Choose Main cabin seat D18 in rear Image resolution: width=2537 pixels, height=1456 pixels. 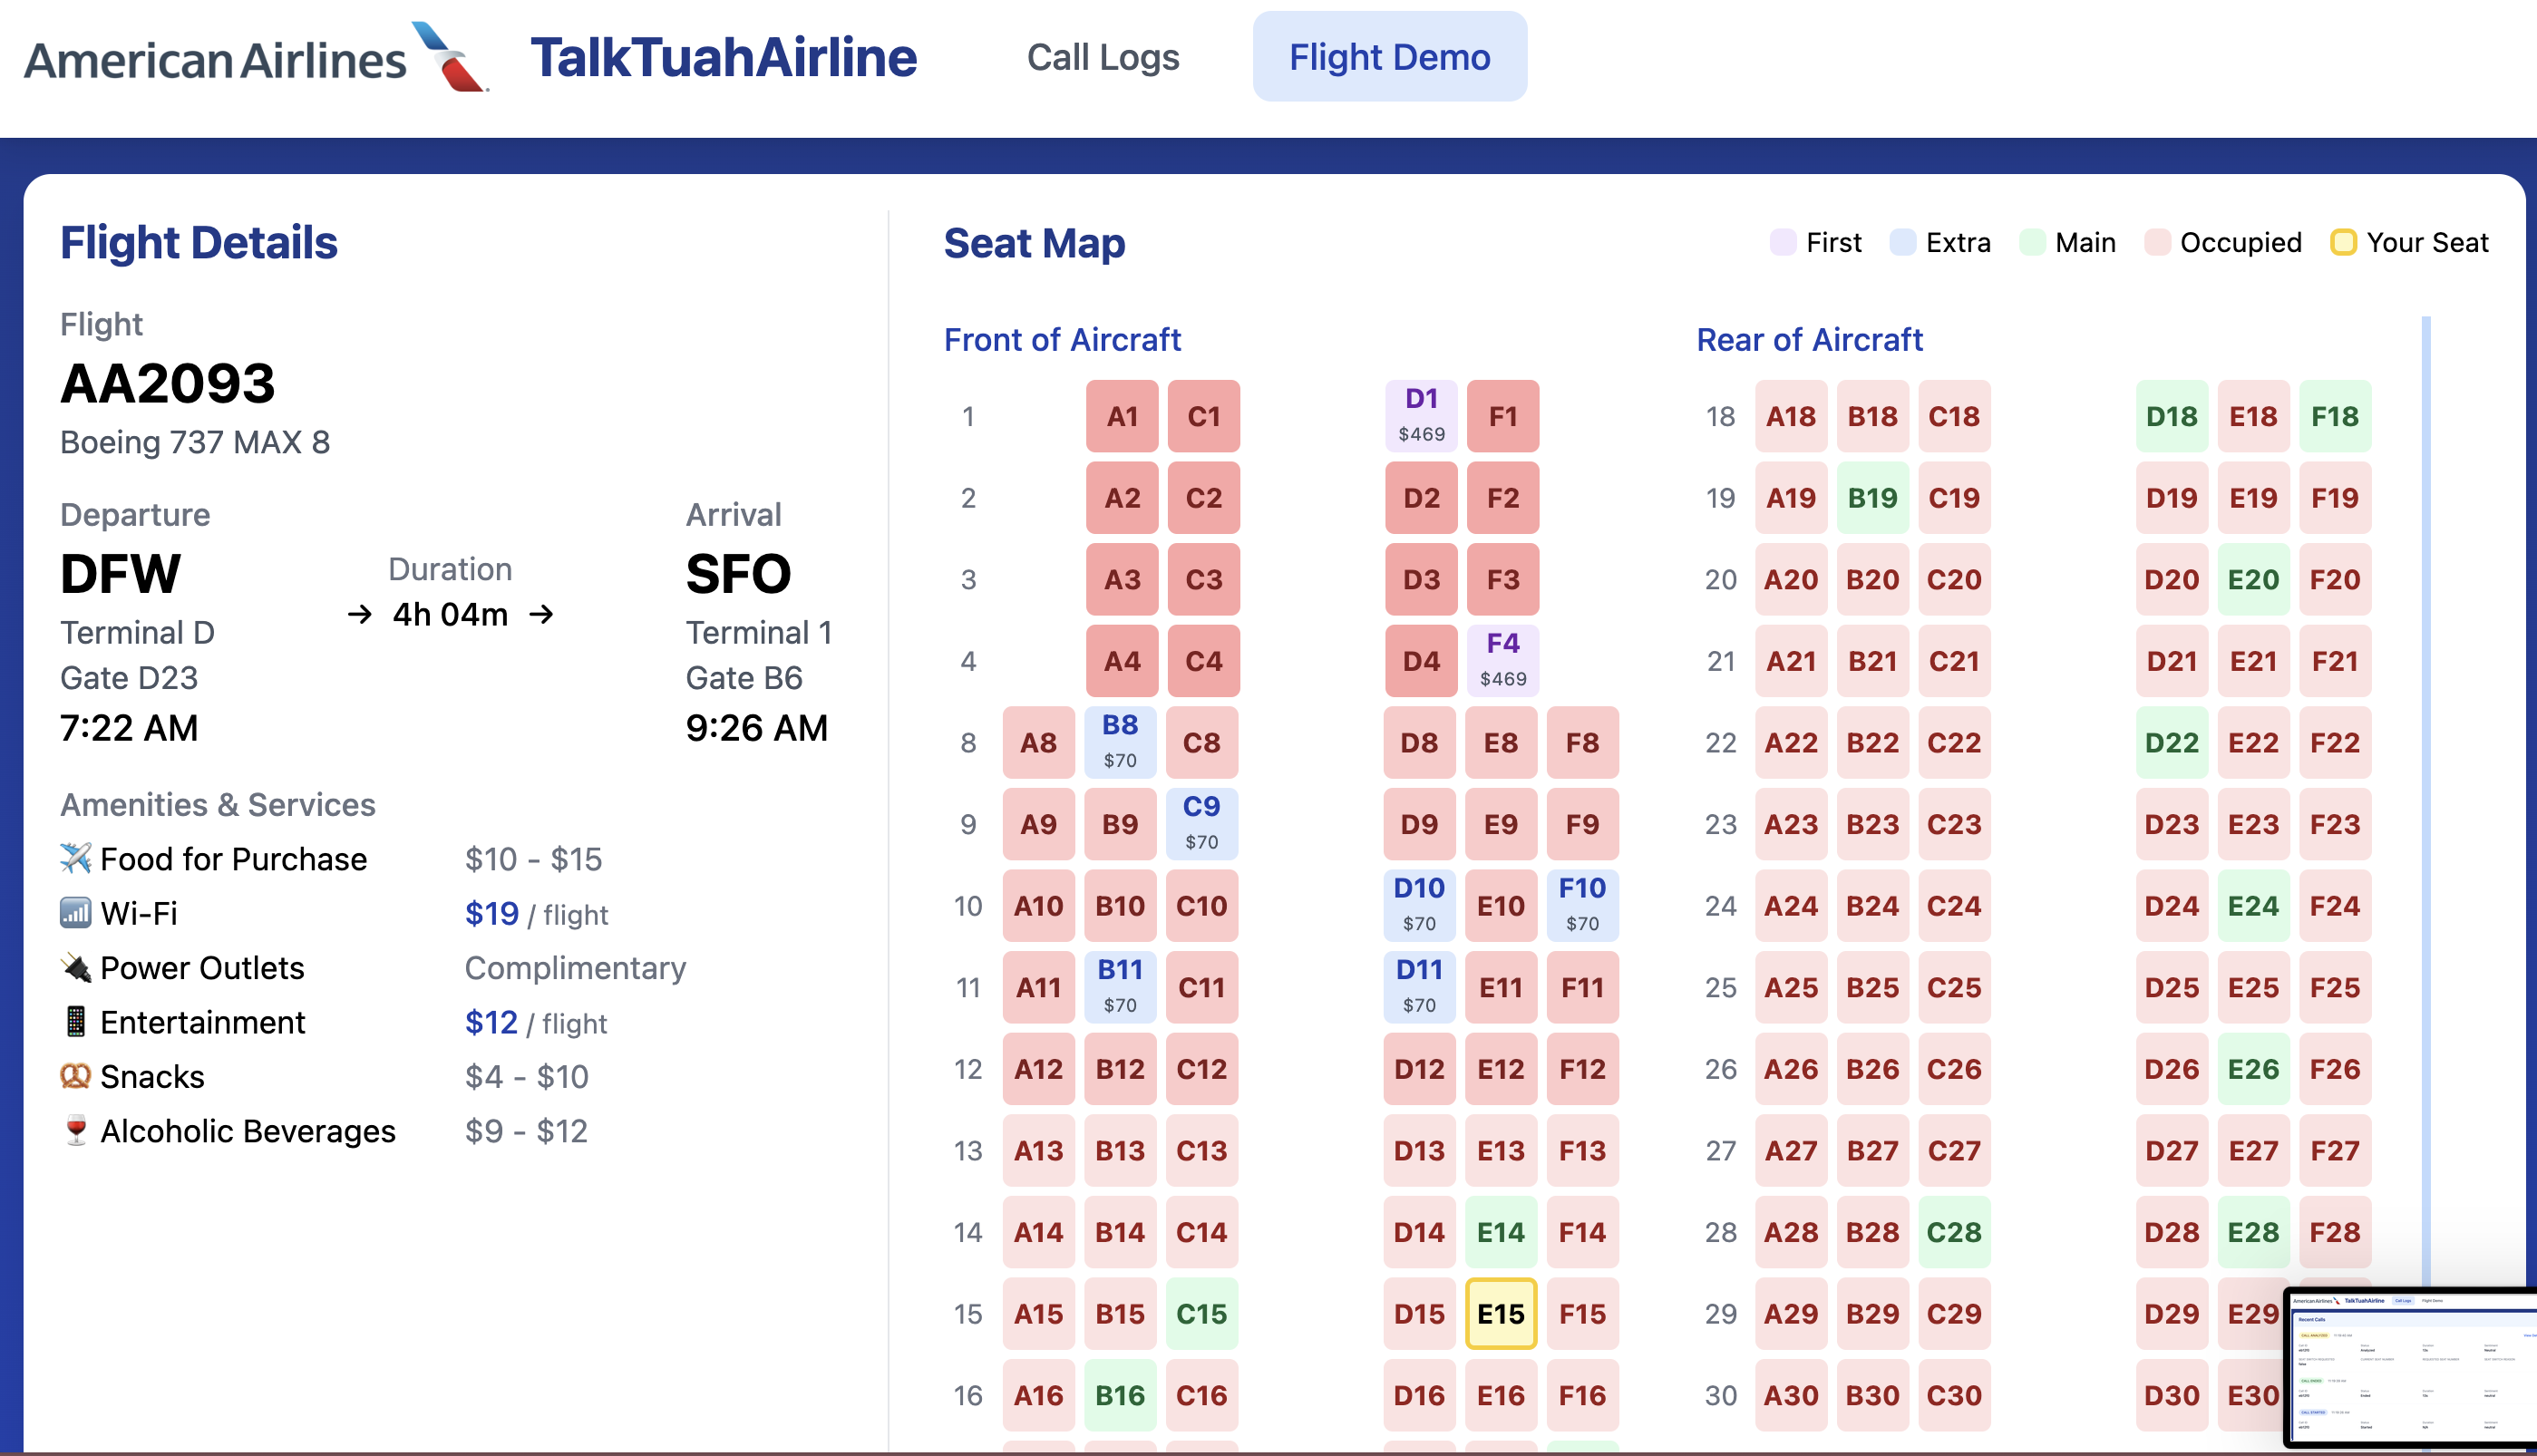[2170, 415]
